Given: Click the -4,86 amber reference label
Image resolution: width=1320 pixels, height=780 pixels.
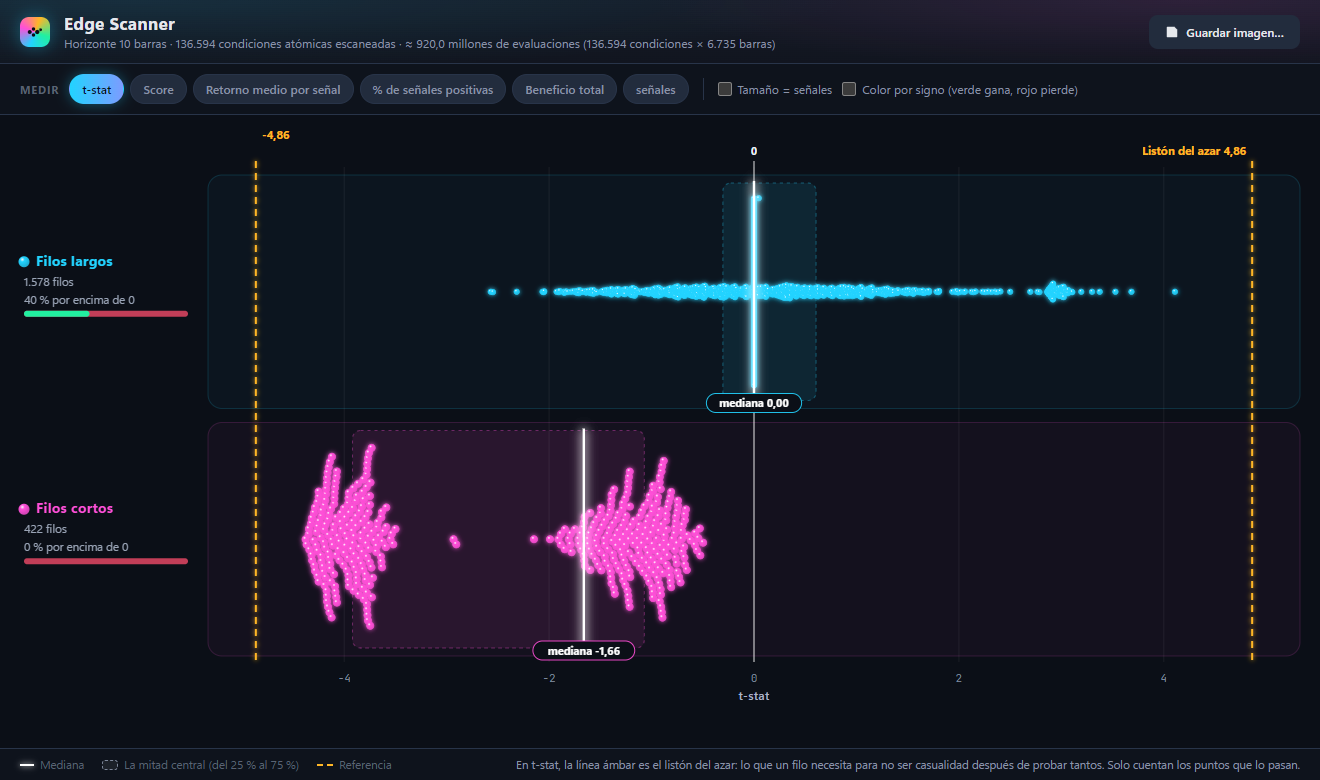Looking at the screenshot, I should point(276,135).
